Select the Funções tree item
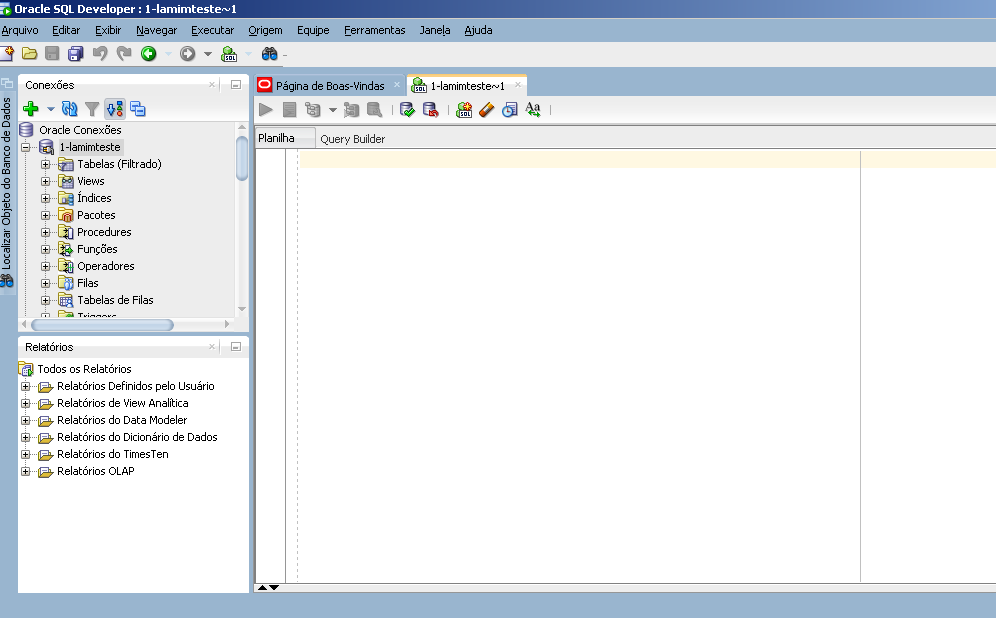The image size is (996, 618). [x=97, y=250]
